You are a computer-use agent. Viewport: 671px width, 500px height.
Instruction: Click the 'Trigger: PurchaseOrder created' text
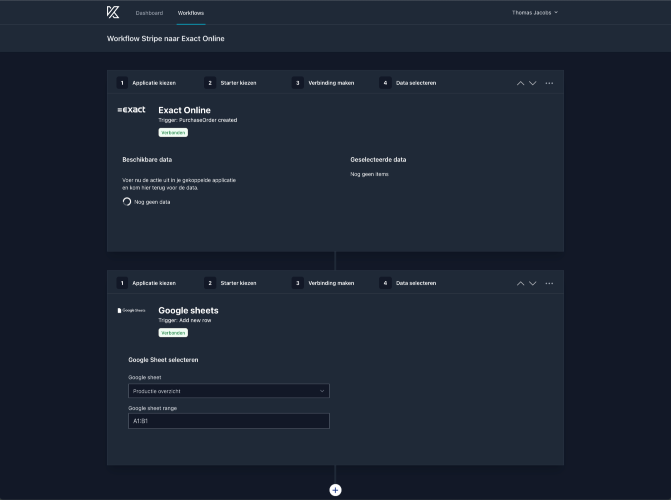tap(198, 120)
